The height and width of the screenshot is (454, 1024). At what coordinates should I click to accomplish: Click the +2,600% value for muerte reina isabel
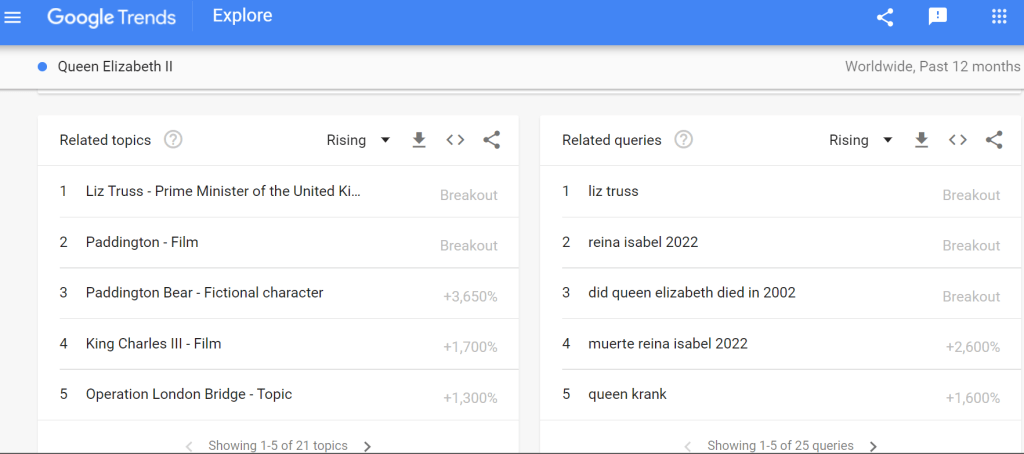(972, 348)
